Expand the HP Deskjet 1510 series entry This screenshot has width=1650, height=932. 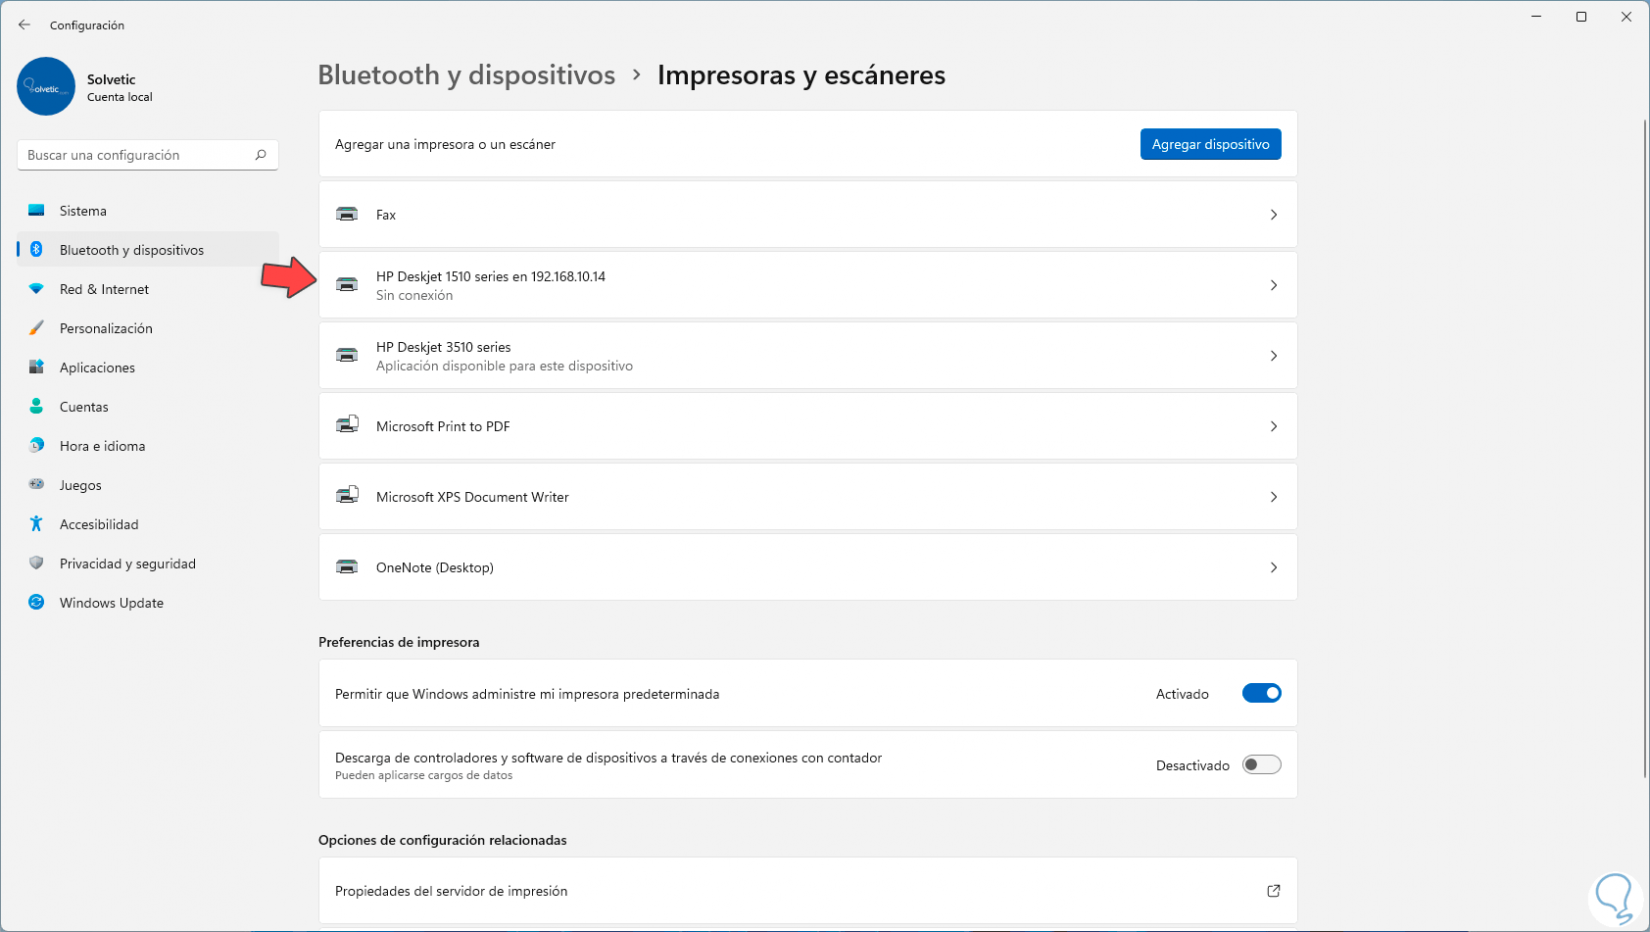(x=1273, y=285)
